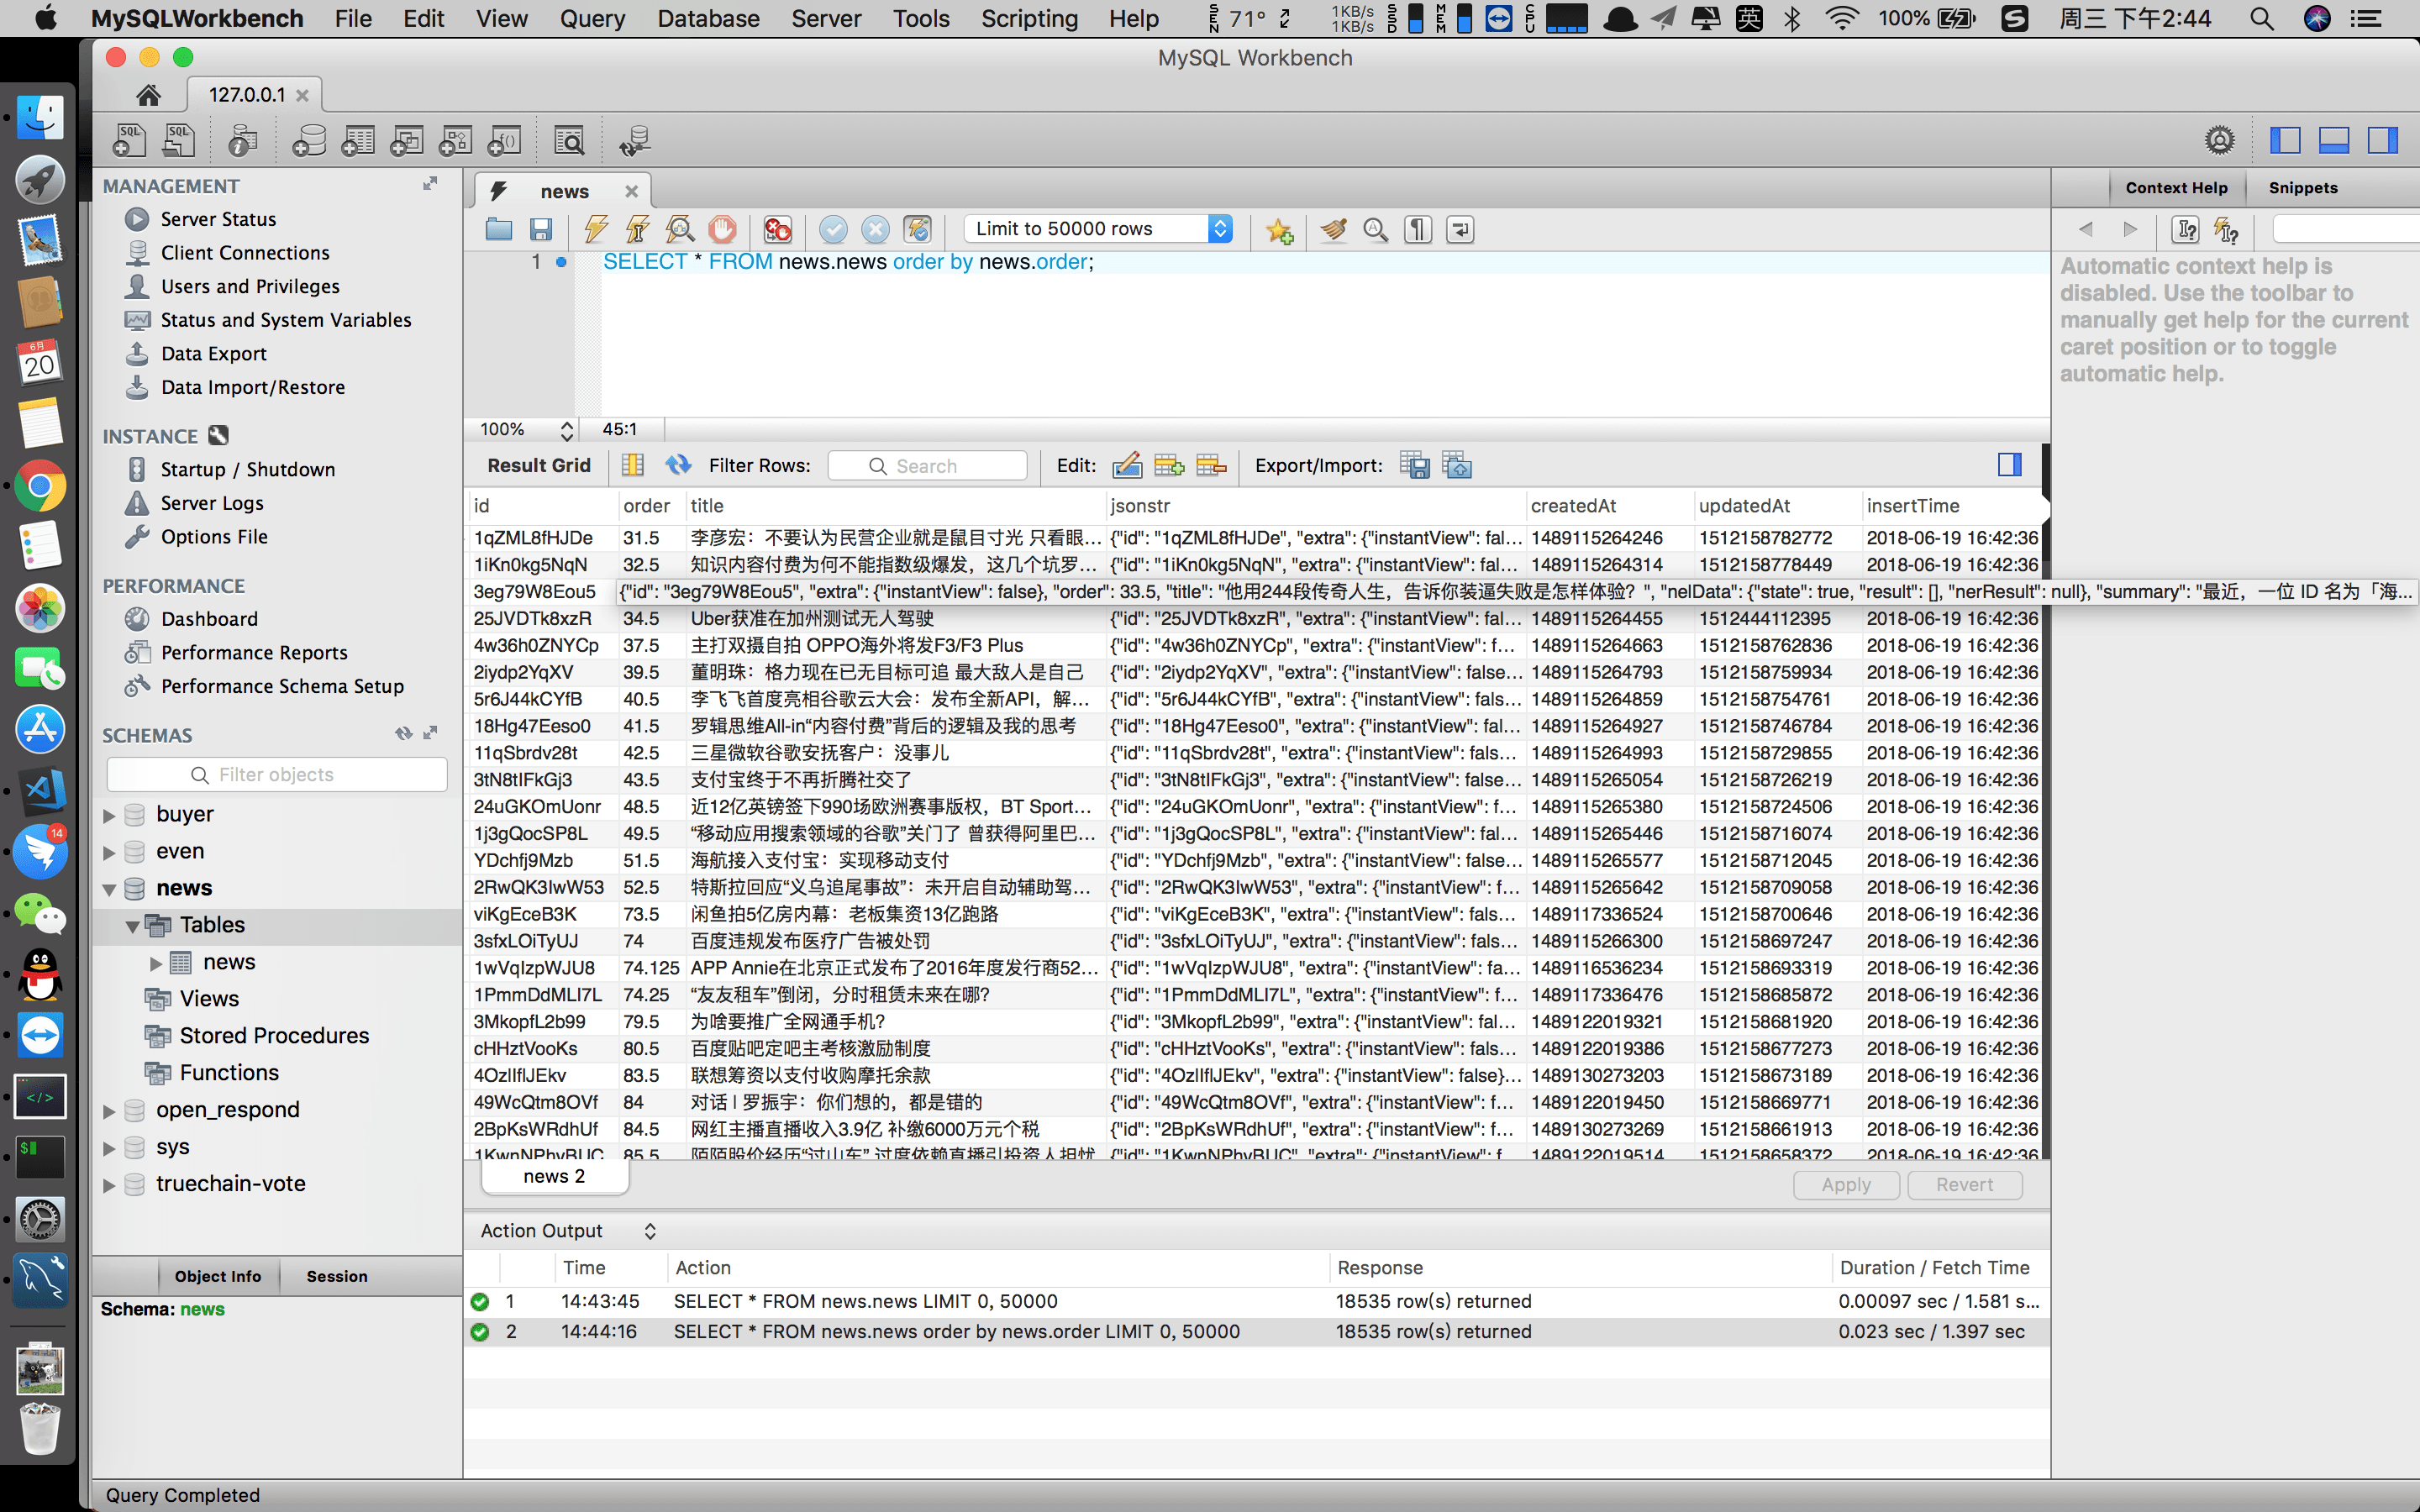Click the Apply button below result grid
This screenshot has width=2420, height=1512.
tap(1846, 1185)
